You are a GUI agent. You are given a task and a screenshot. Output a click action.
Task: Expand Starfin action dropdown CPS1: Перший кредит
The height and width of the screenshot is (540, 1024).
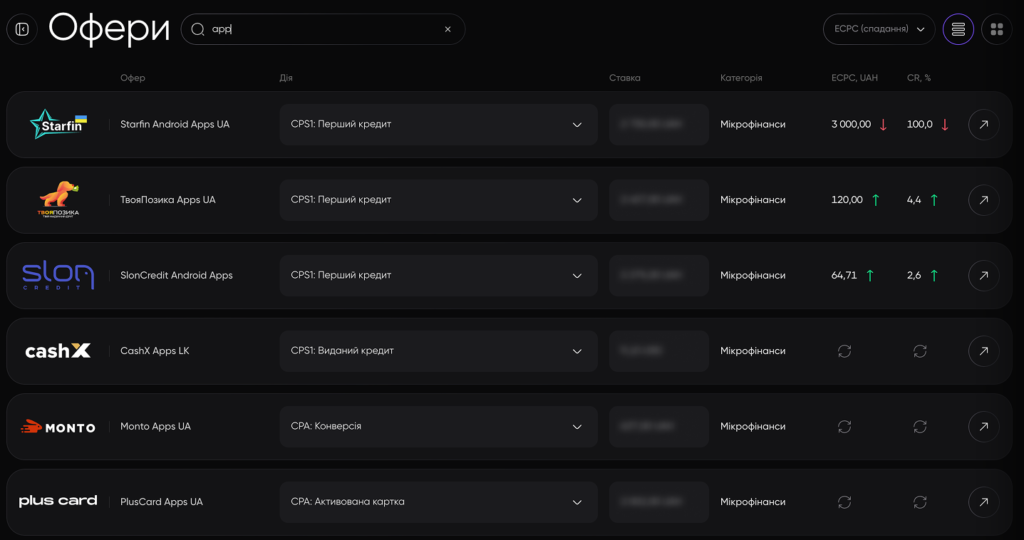(x=438, y=124)
